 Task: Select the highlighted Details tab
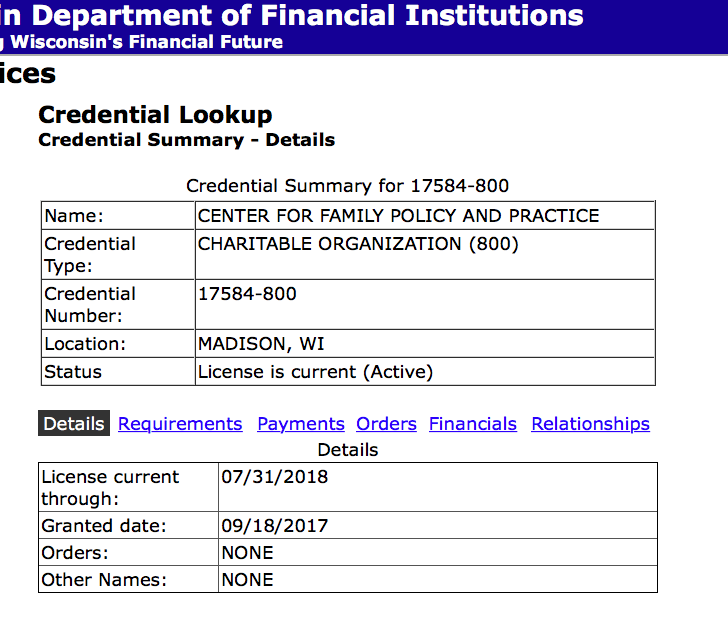click(x=73, y=424)
